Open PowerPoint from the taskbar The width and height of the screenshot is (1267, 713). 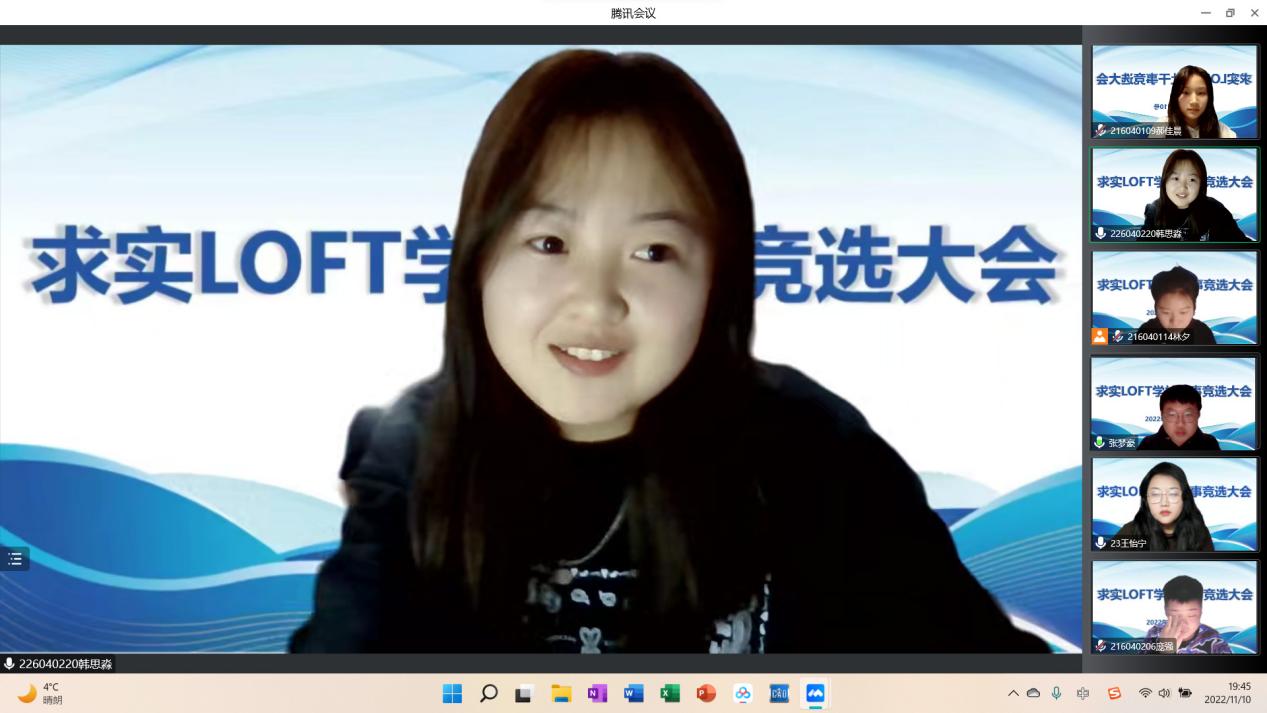tap(706, 693)
